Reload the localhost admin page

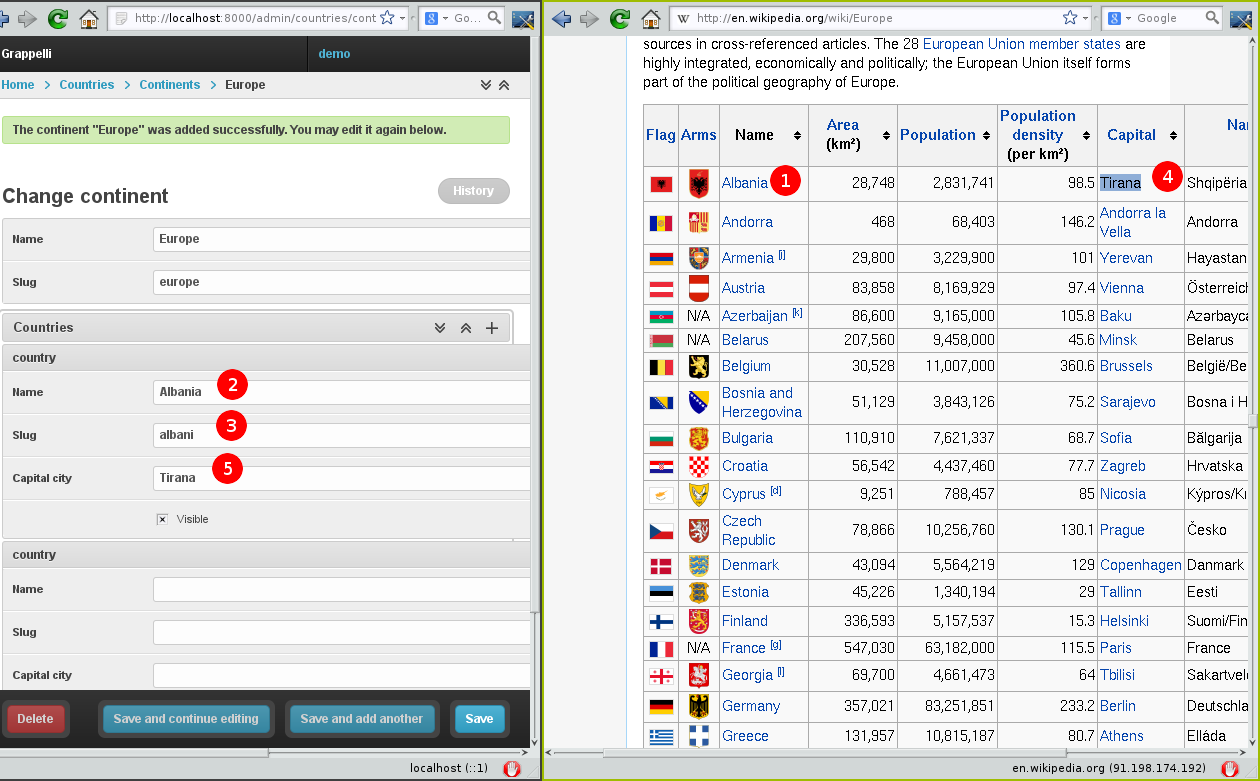coord(58,18)
